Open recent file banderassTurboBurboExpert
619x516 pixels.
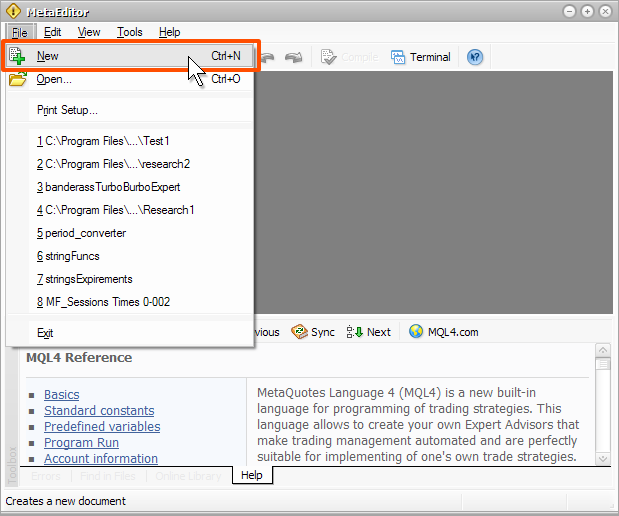pyautogui.click(x=130, y=187)
